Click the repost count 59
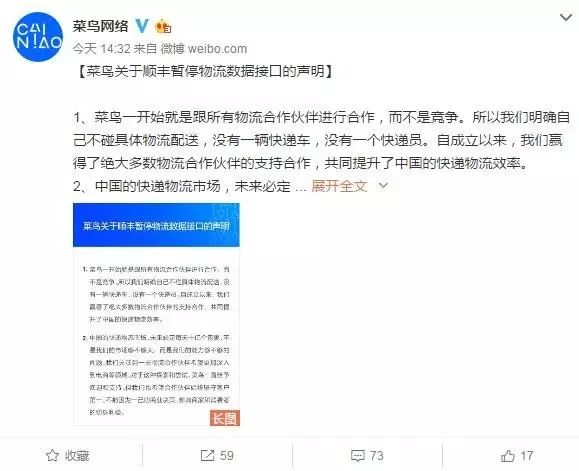 (x=226, y=456)
